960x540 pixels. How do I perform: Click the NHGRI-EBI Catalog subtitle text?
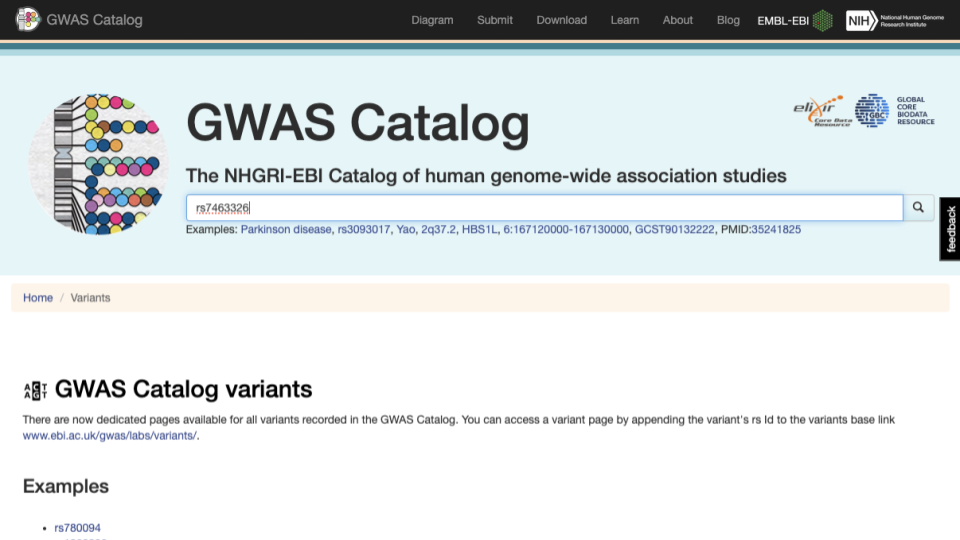pos(486,176)
